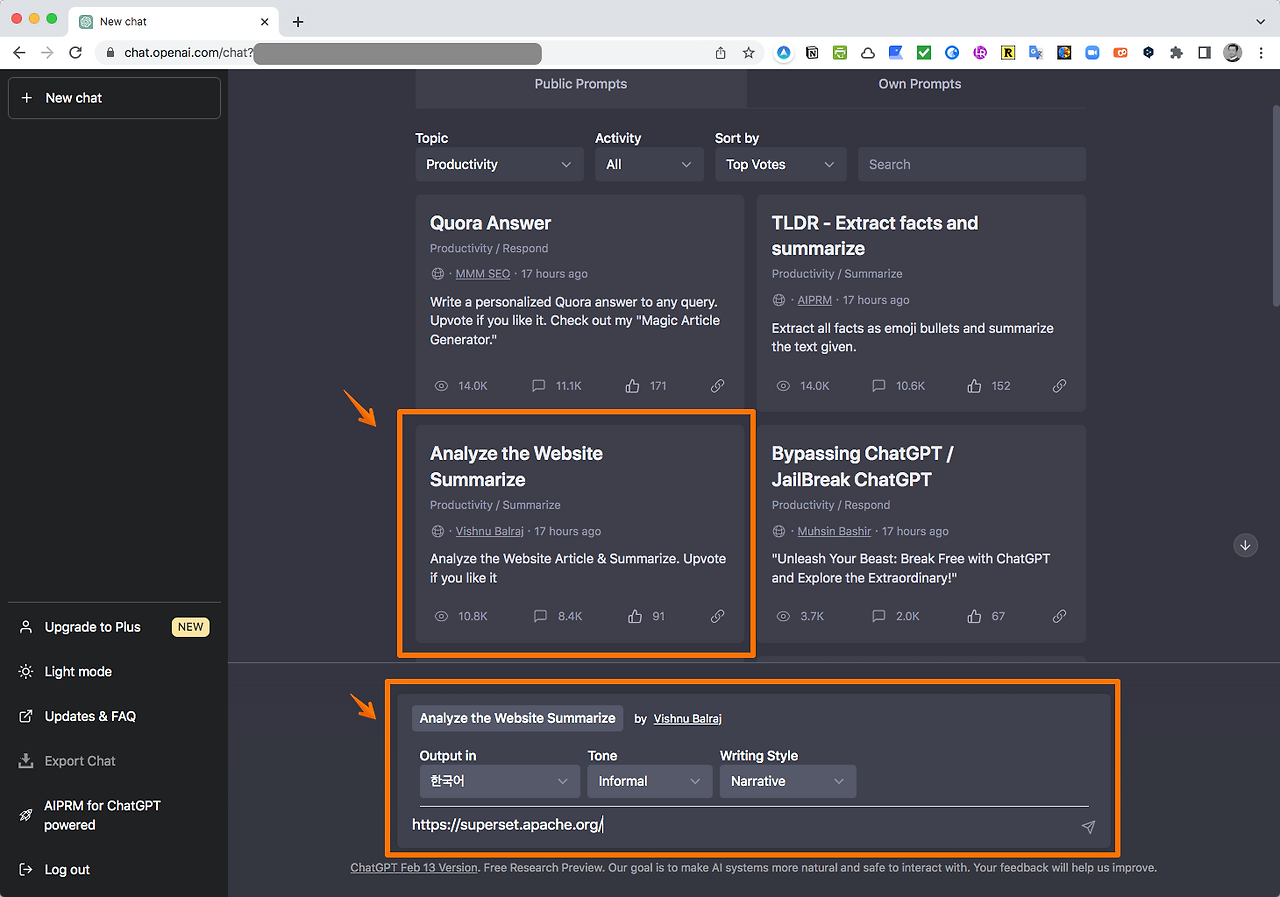Copy link of the Bypassing ChatGPT card

1059,616
